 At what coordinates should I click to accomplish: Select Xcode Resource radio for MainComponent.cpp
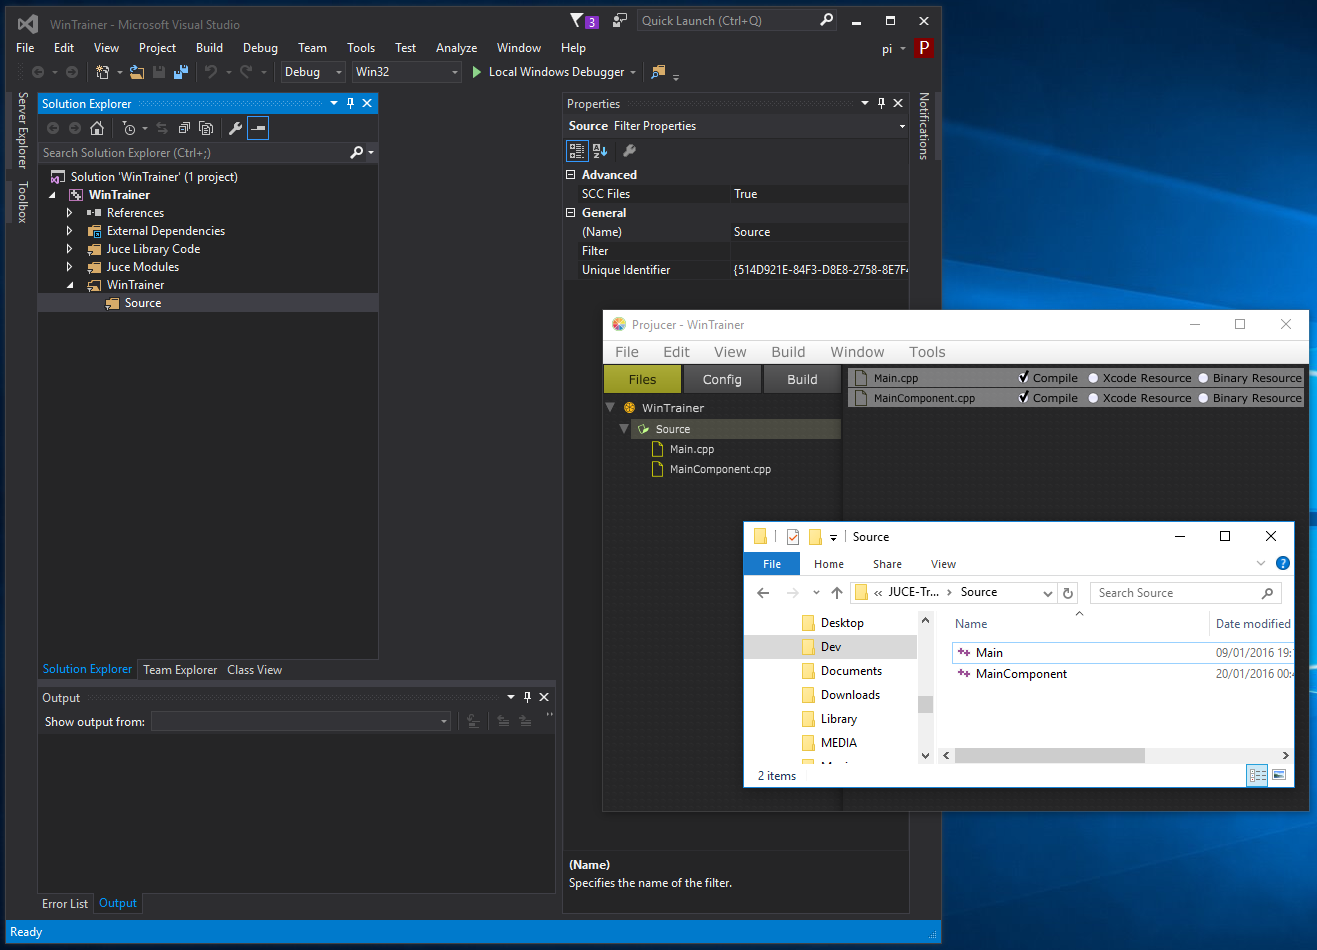point(1093,398)
